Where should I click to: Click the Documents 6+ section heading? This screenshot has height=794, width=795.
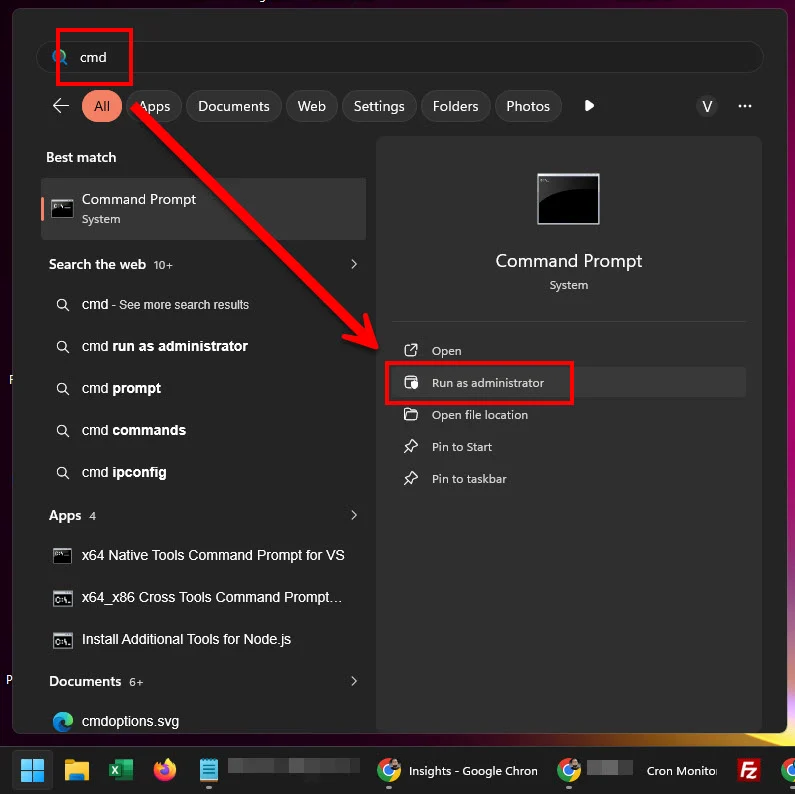(96, 681)
